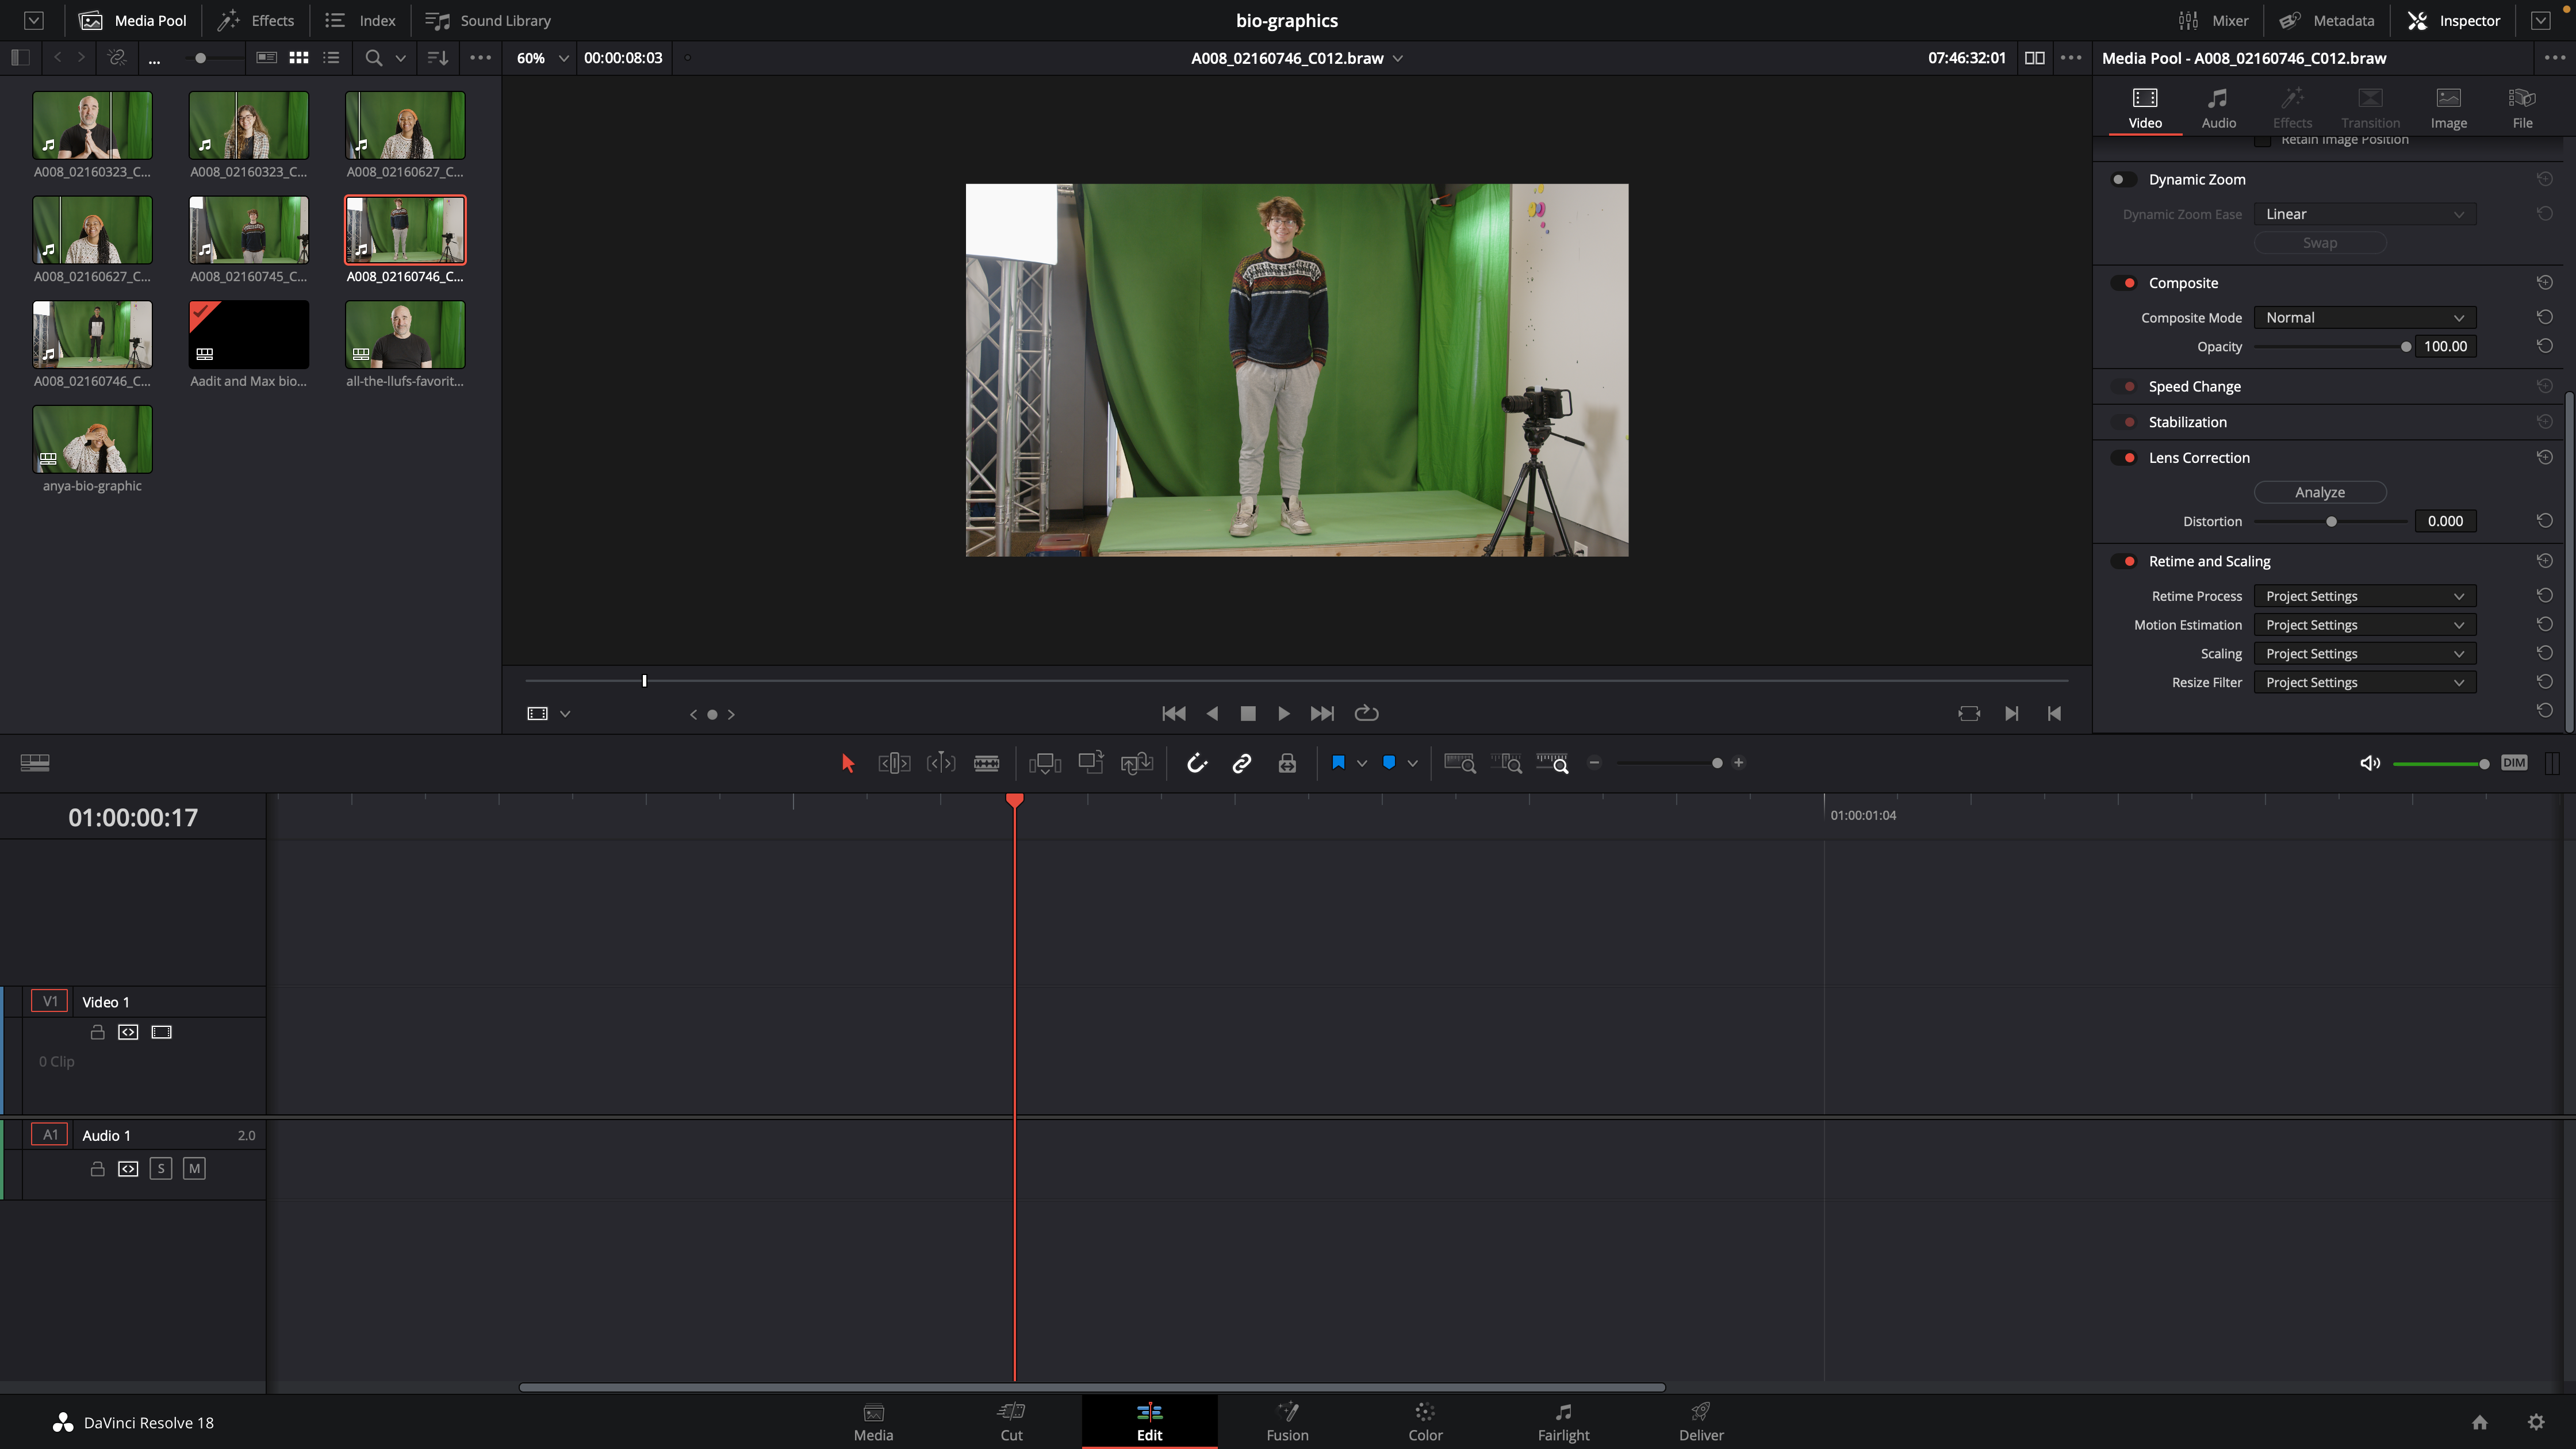Click the Trim edit mode tool
Screen dimensions: 2576x1449
click(x=893, y=763)
